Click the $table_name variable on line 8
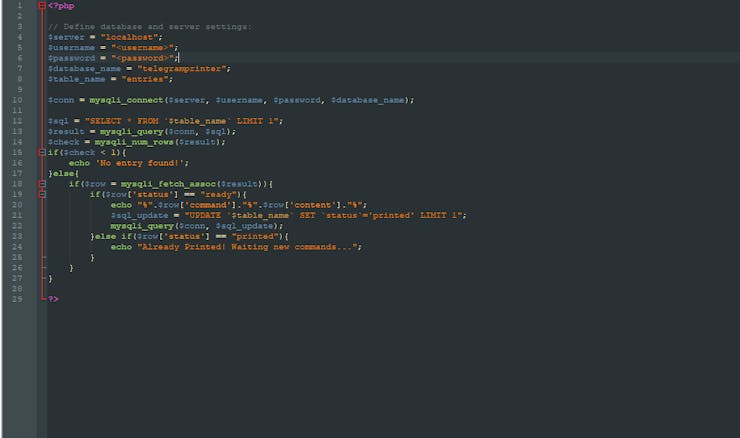The height and width of the screenshot is (438, 740). pyautogui.click(x=77, y=79)
